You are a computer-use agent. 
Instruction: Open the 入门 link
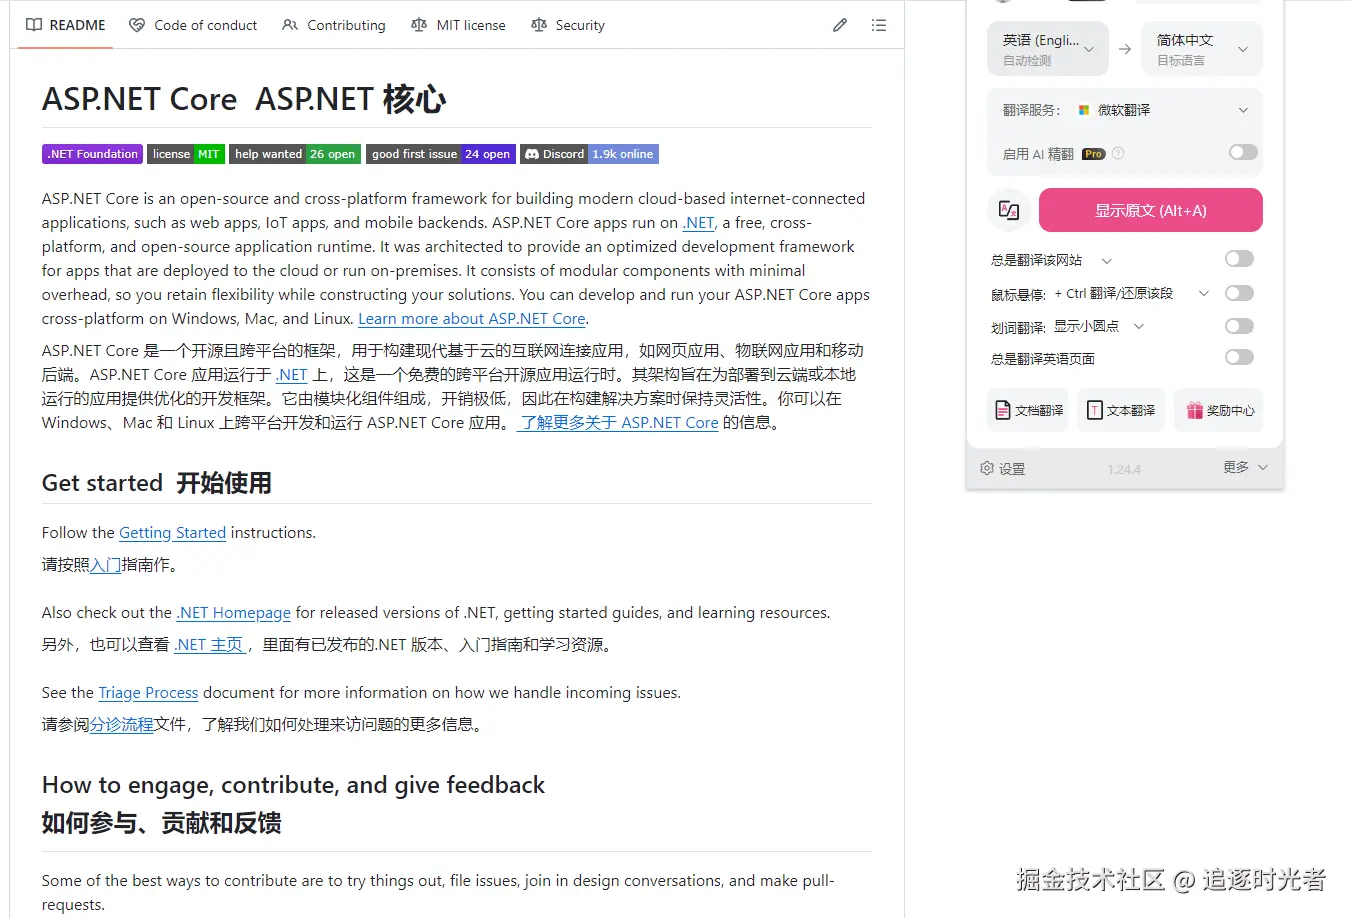(105, 565)
